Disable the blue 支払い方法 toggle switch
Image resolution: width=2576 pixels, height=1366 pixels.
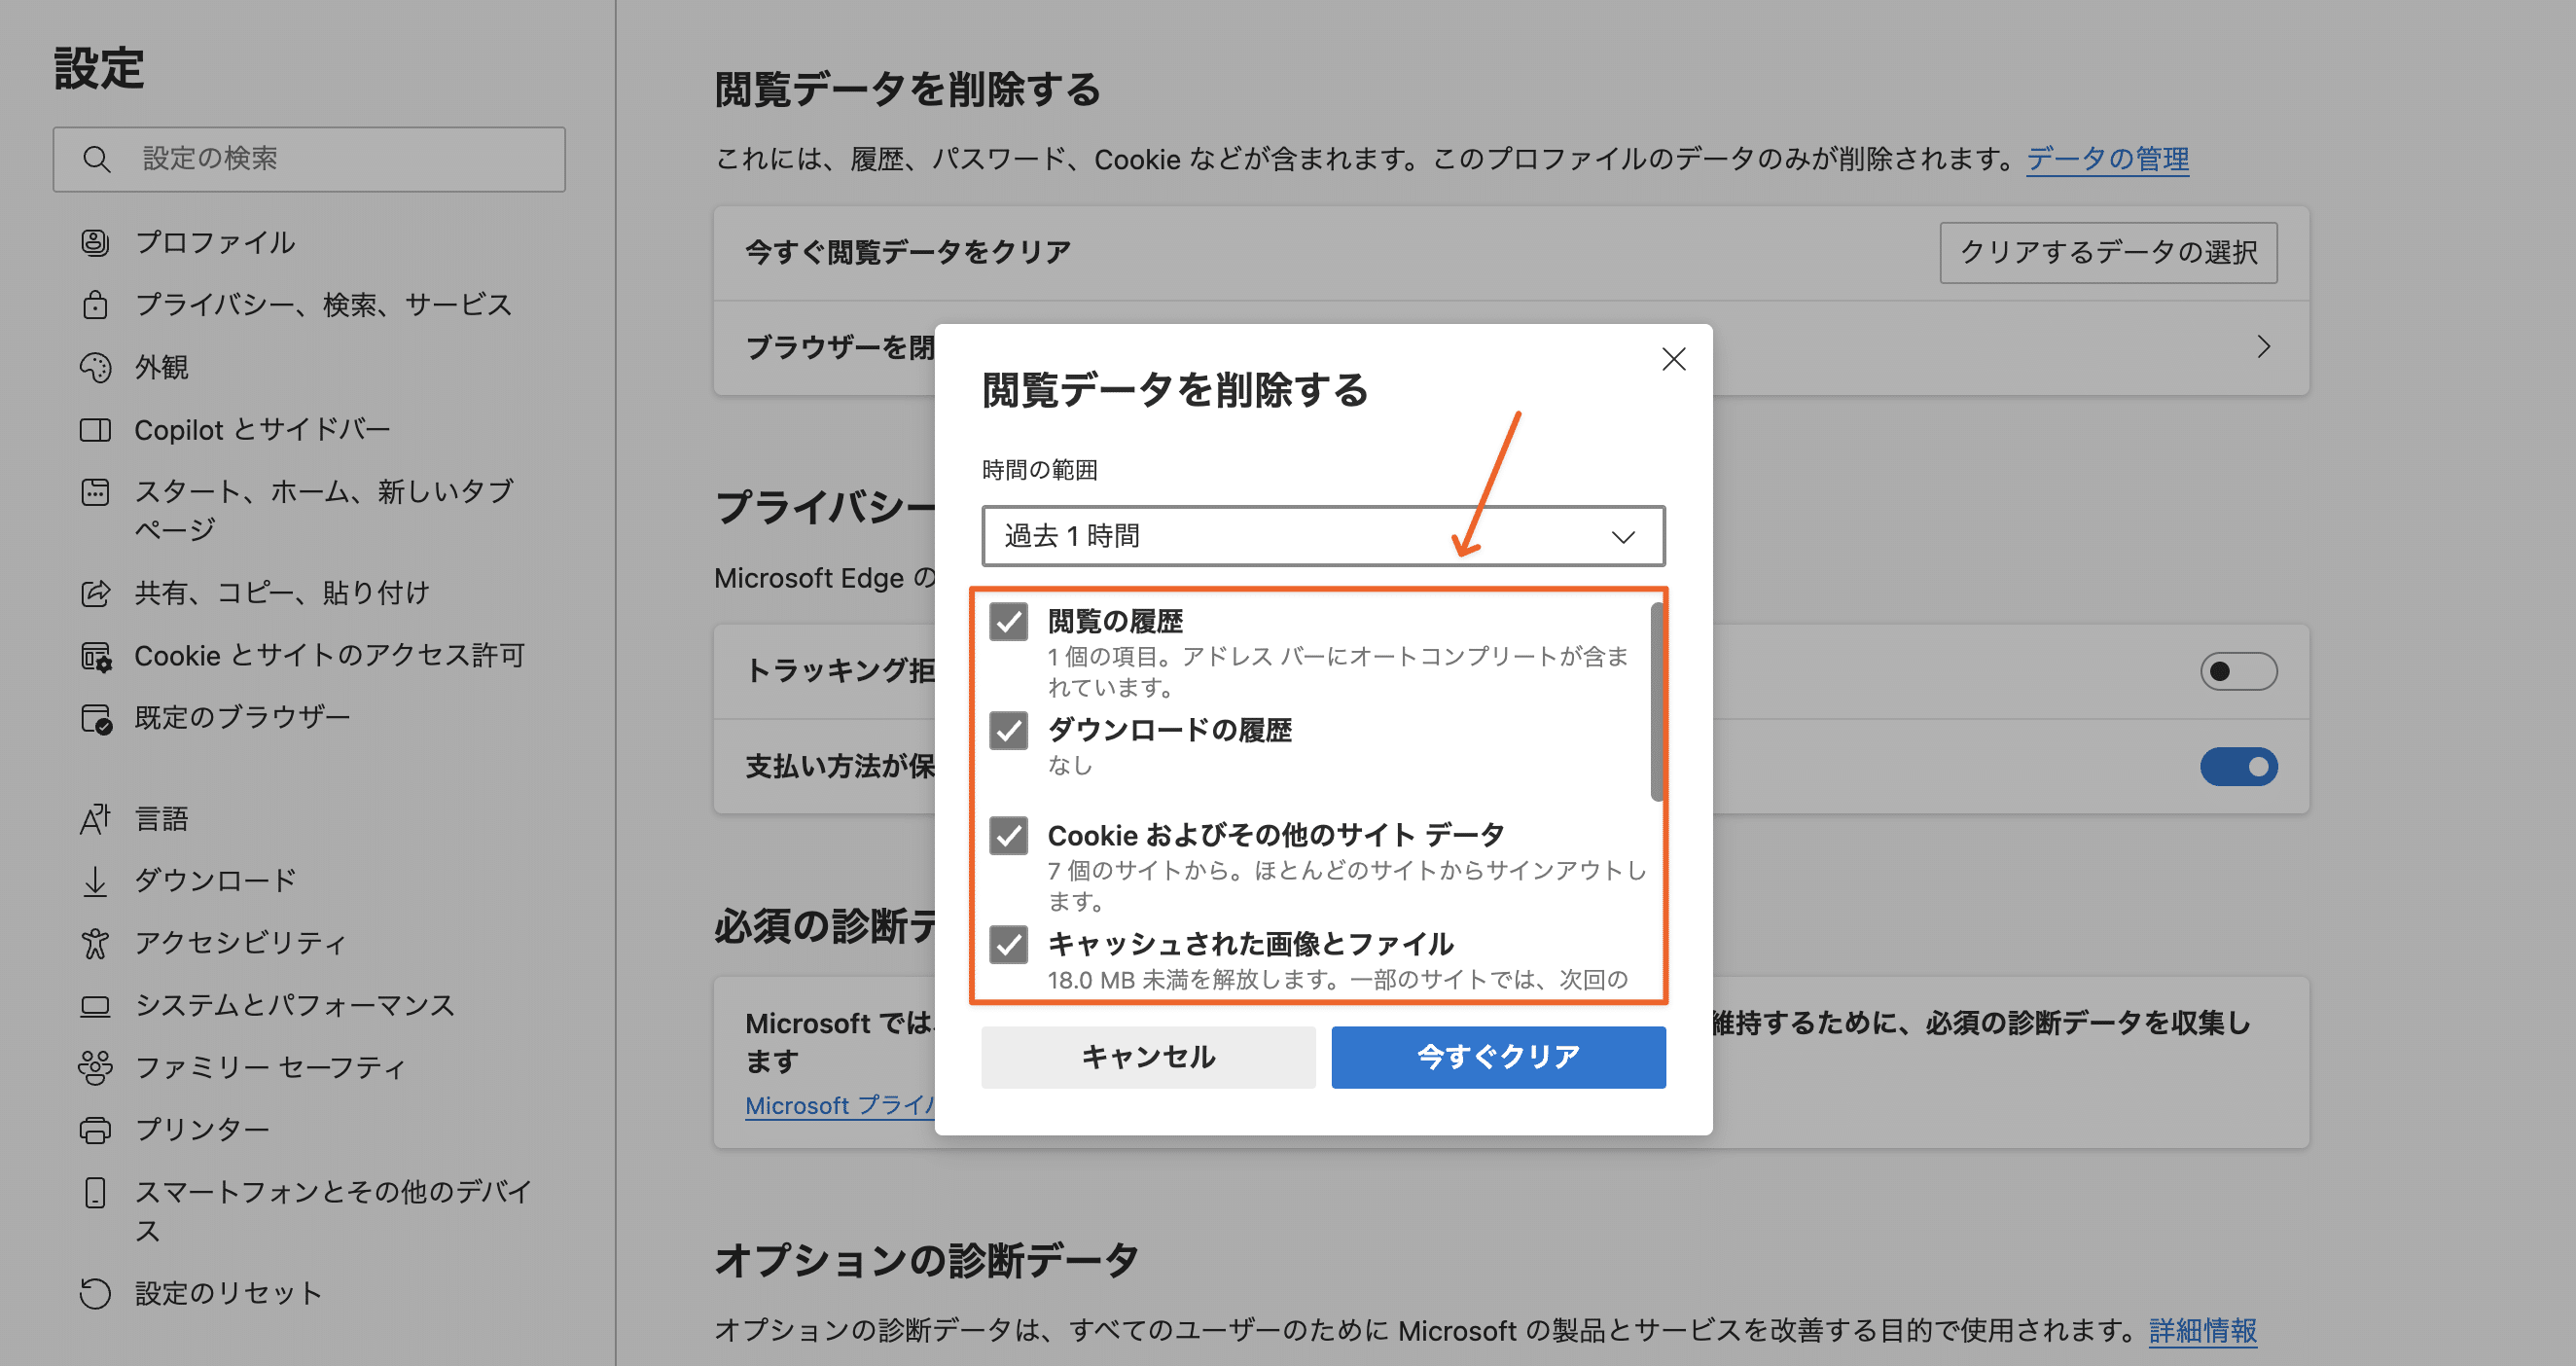[x=2240, y=766]
